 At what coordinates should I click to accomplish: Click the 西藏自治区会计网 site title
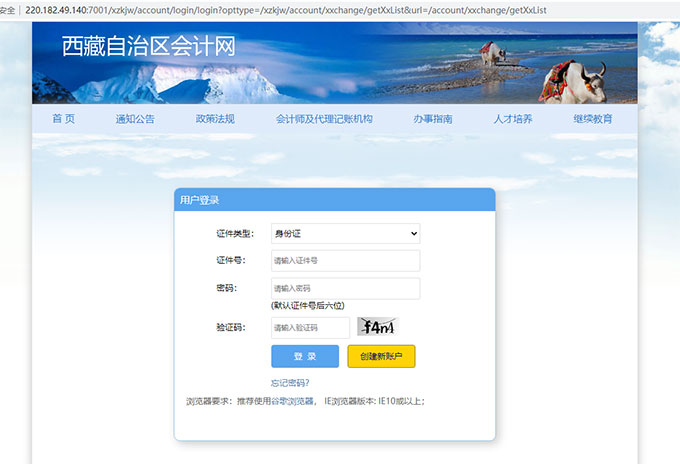148,46
